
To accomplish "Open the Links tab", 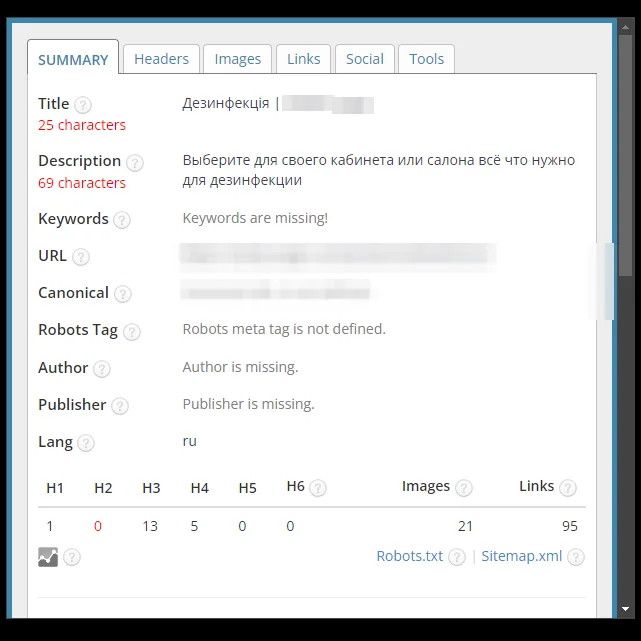I will (303, 59).
